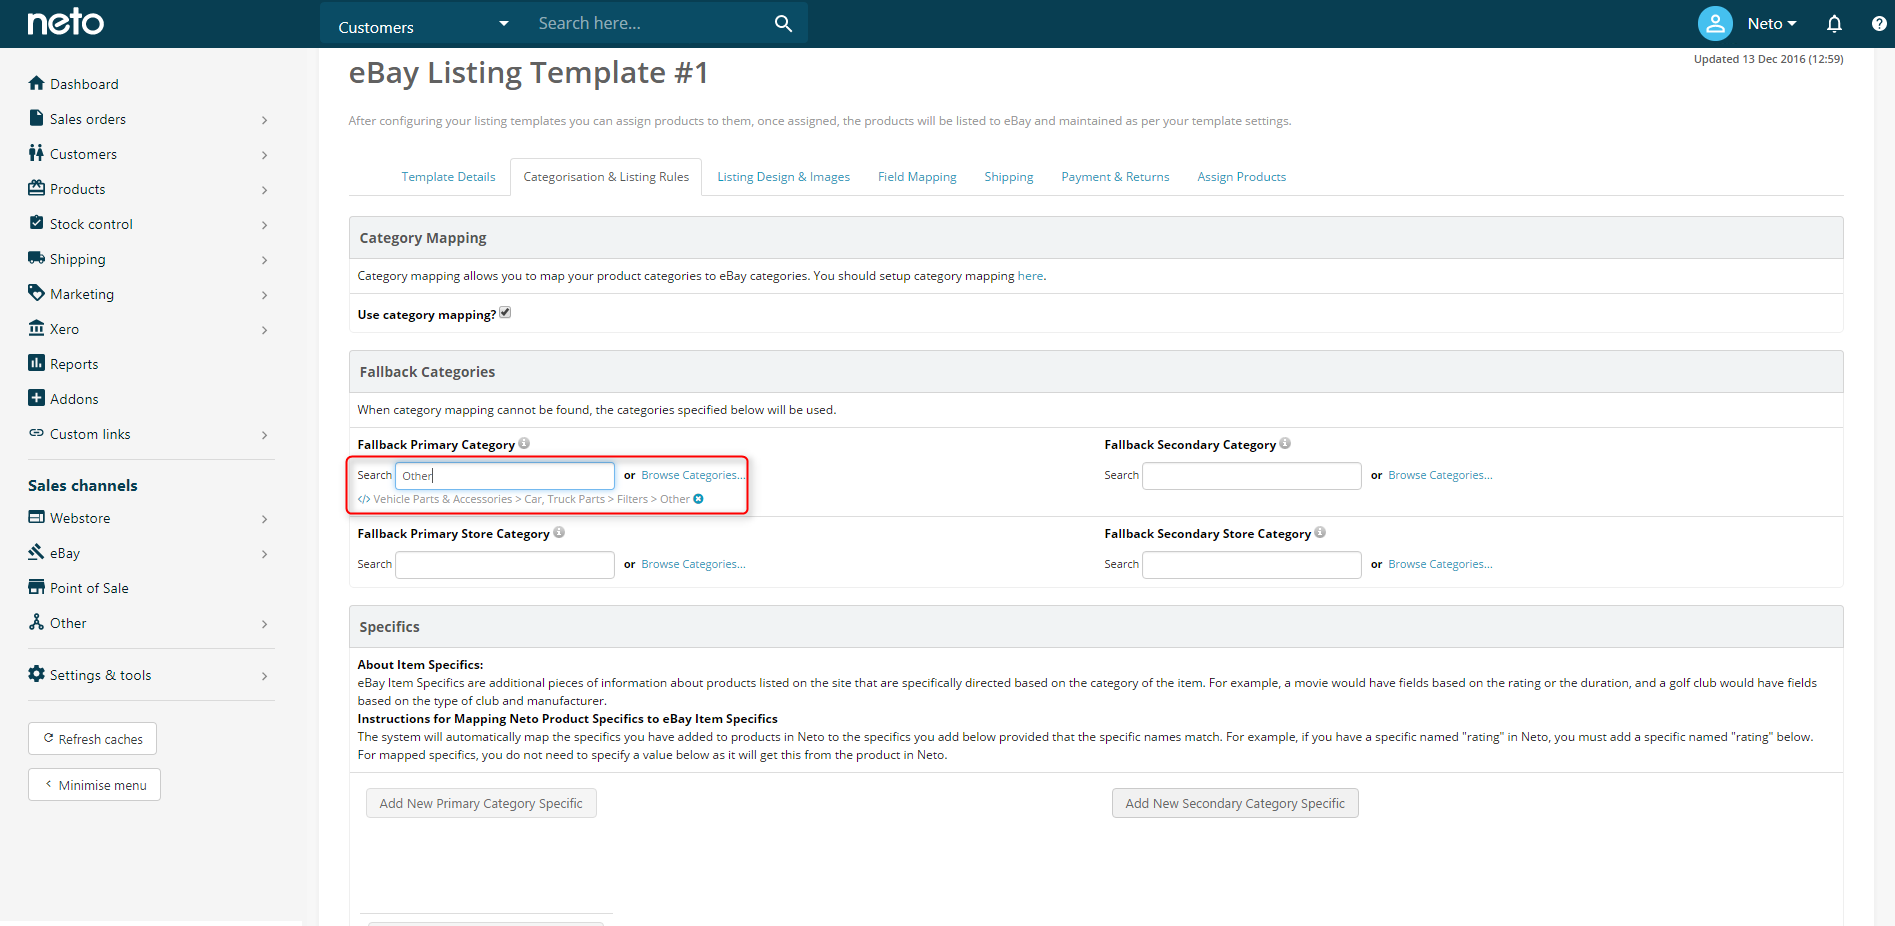Expand the Stock control submenu chevron
The width and height of the screenshot is (1895, 926).
264,225
